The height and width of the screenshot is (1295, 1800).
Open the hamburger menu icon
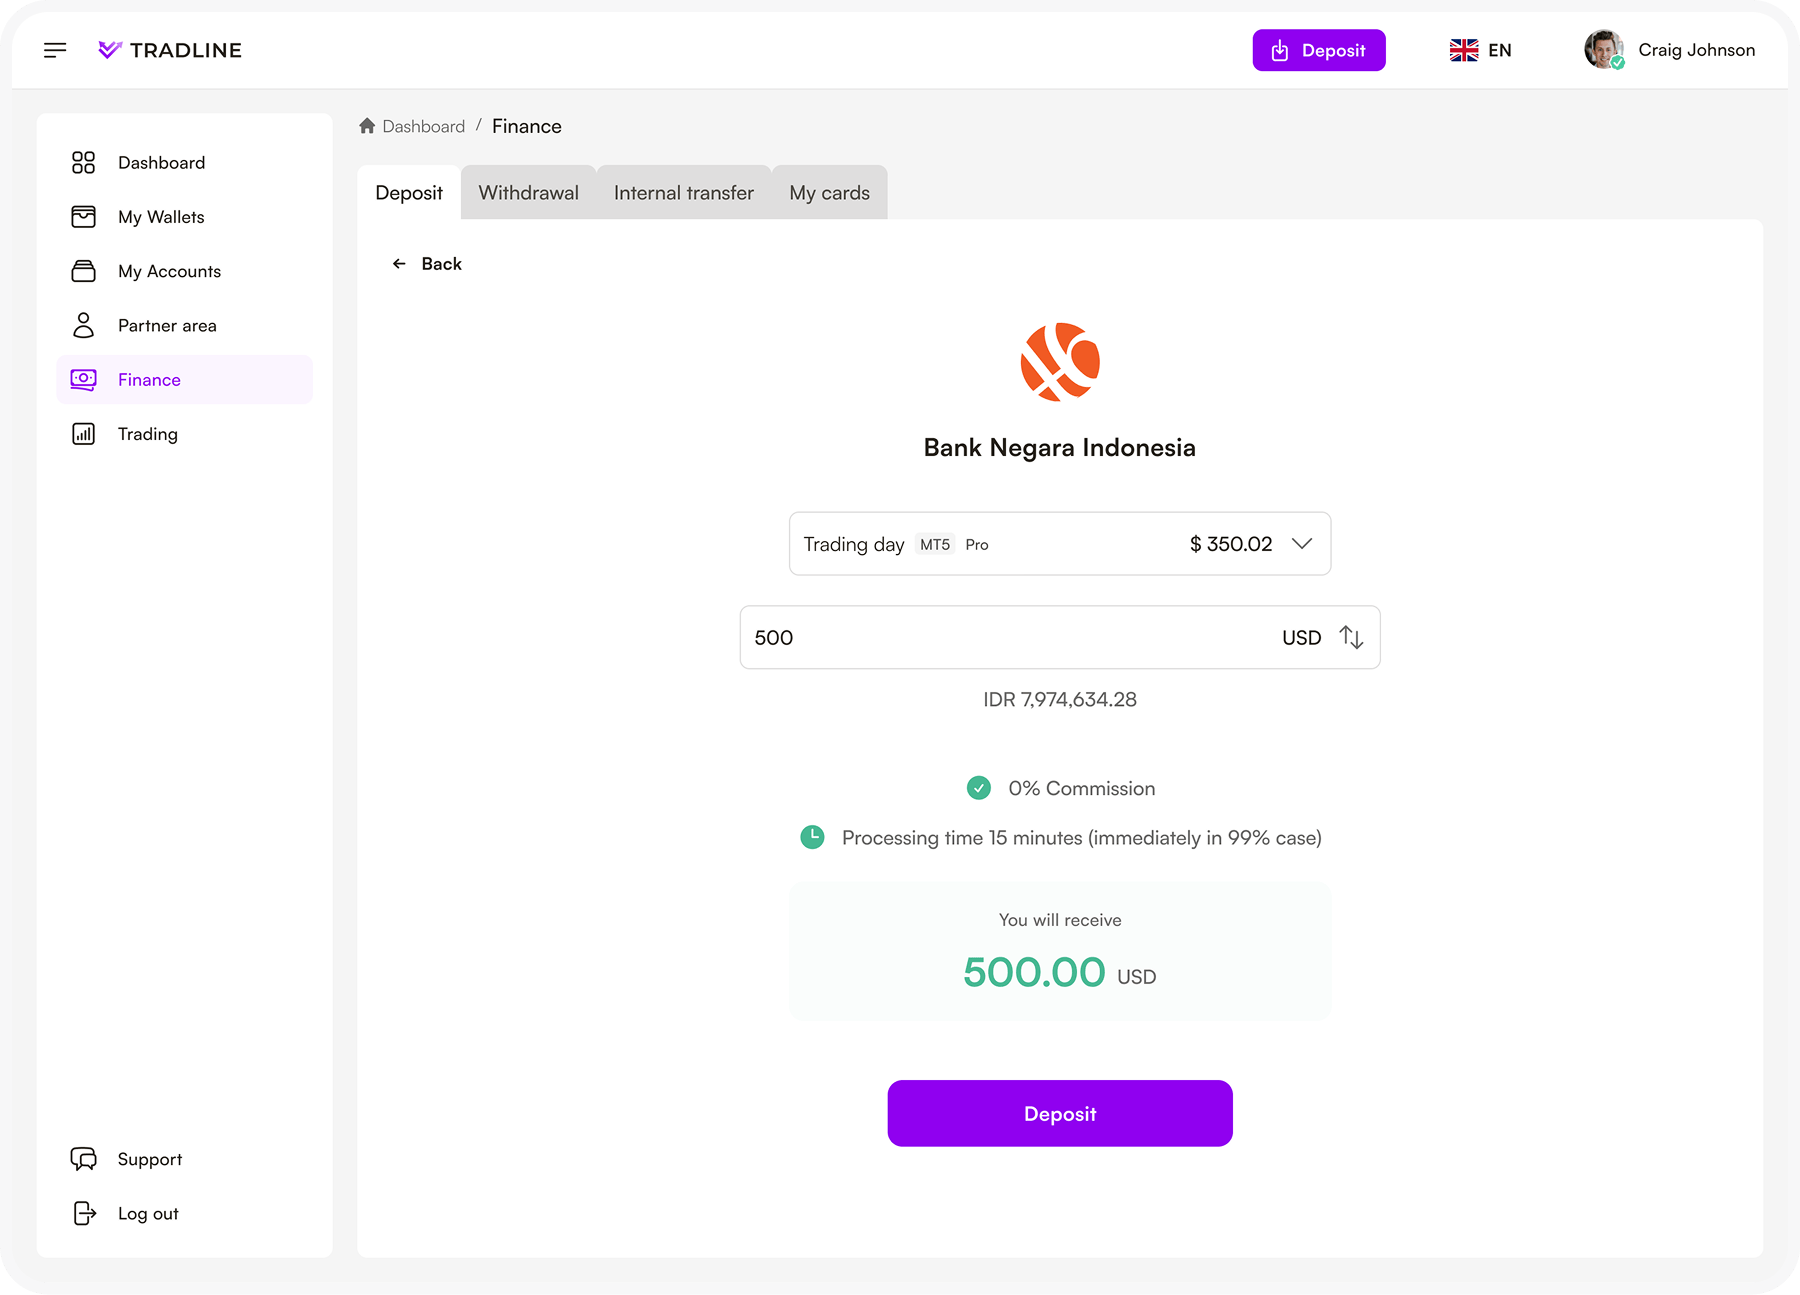coord(55,50)
